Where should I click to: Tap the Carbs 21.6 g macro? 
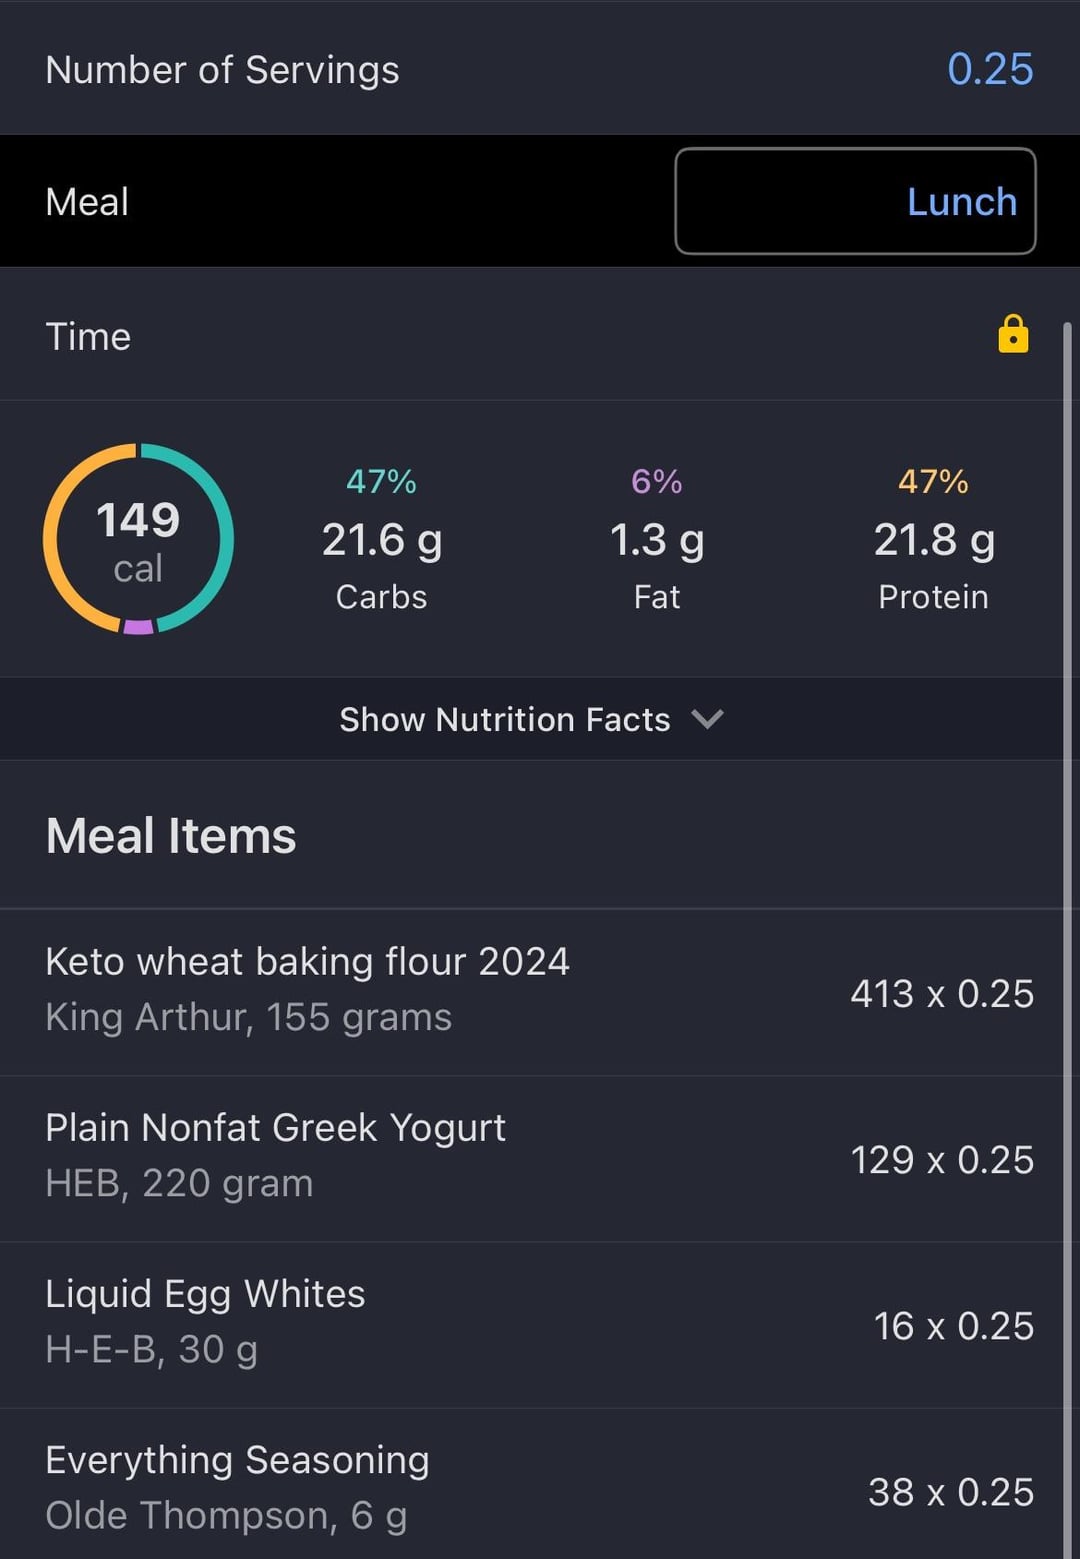[381, 539]
